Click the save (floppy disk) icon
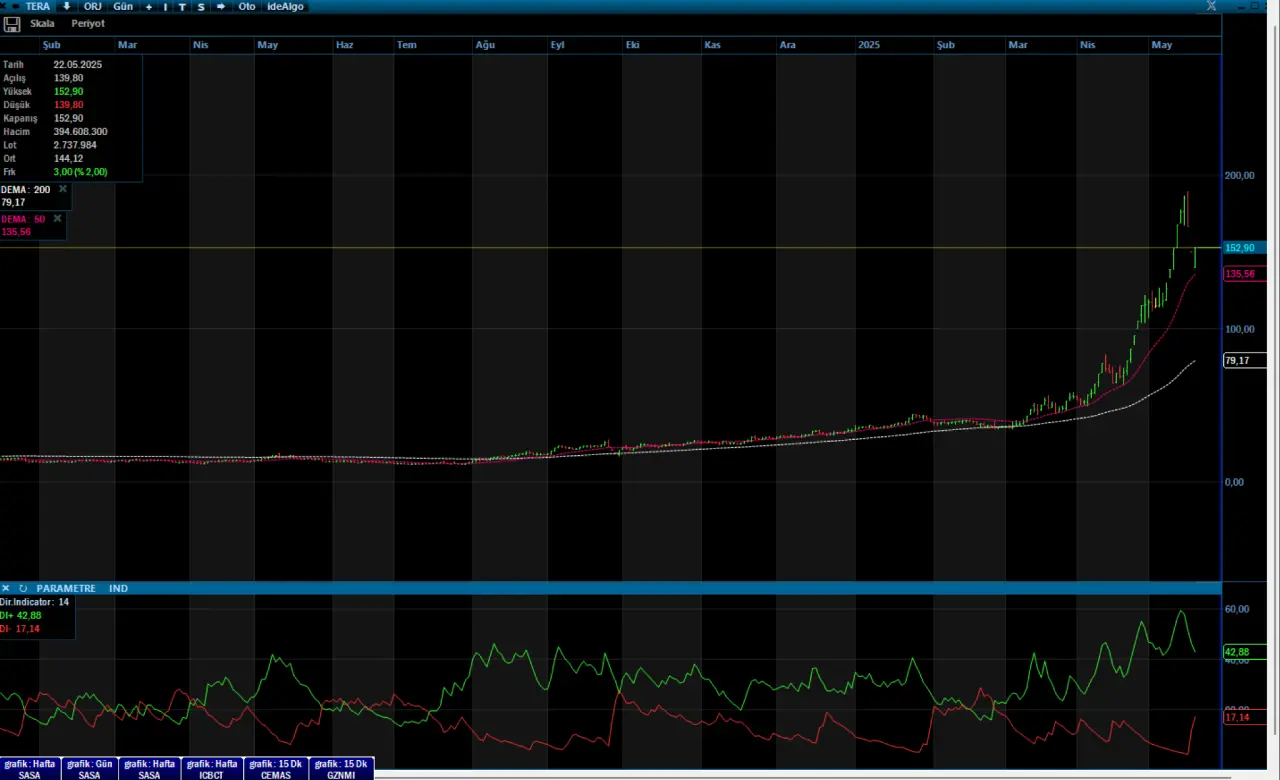 [x=13, y=23]
